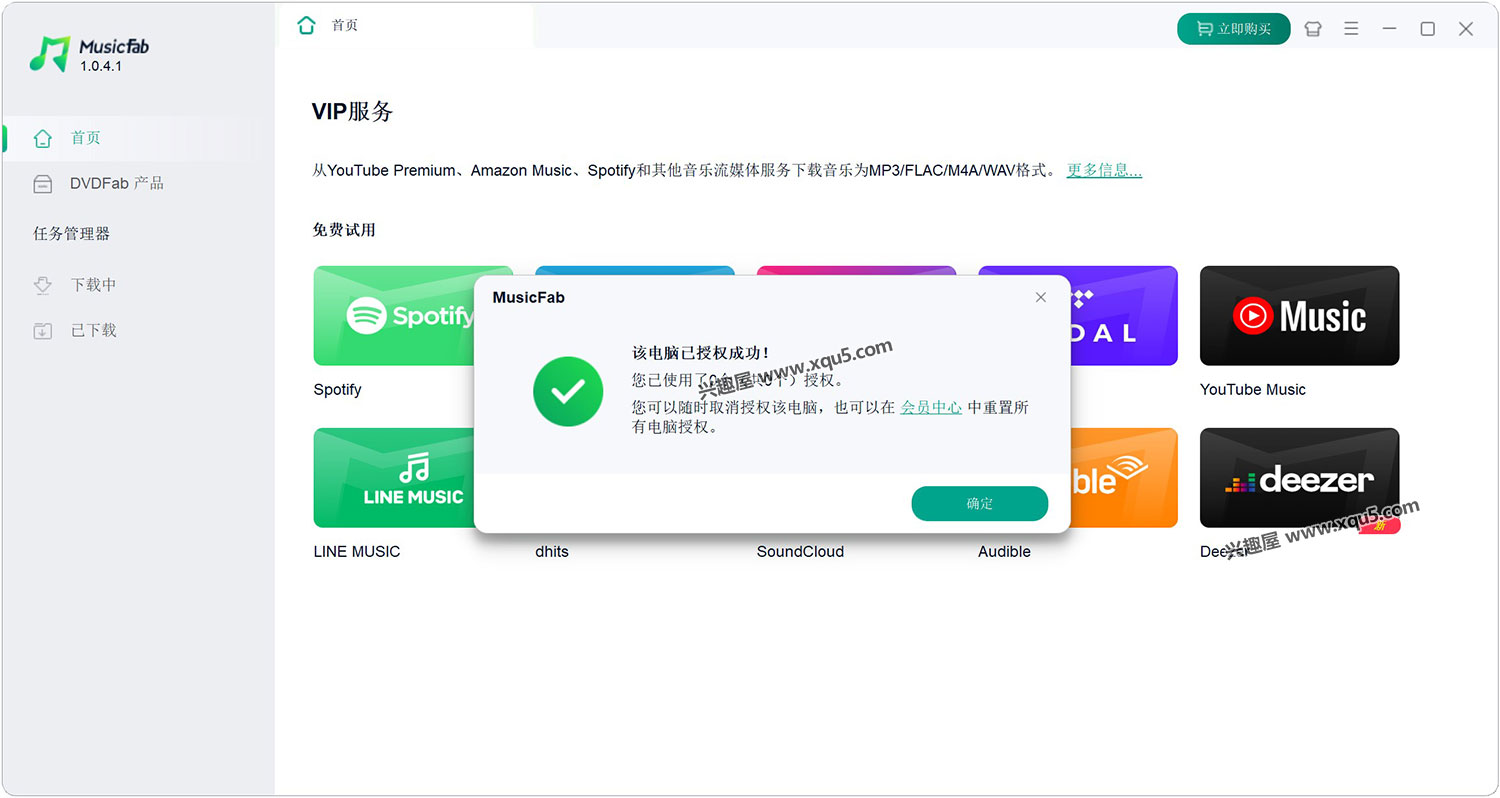
Task: Open the YouTube Music service card
Action: tap(1299, 316)
